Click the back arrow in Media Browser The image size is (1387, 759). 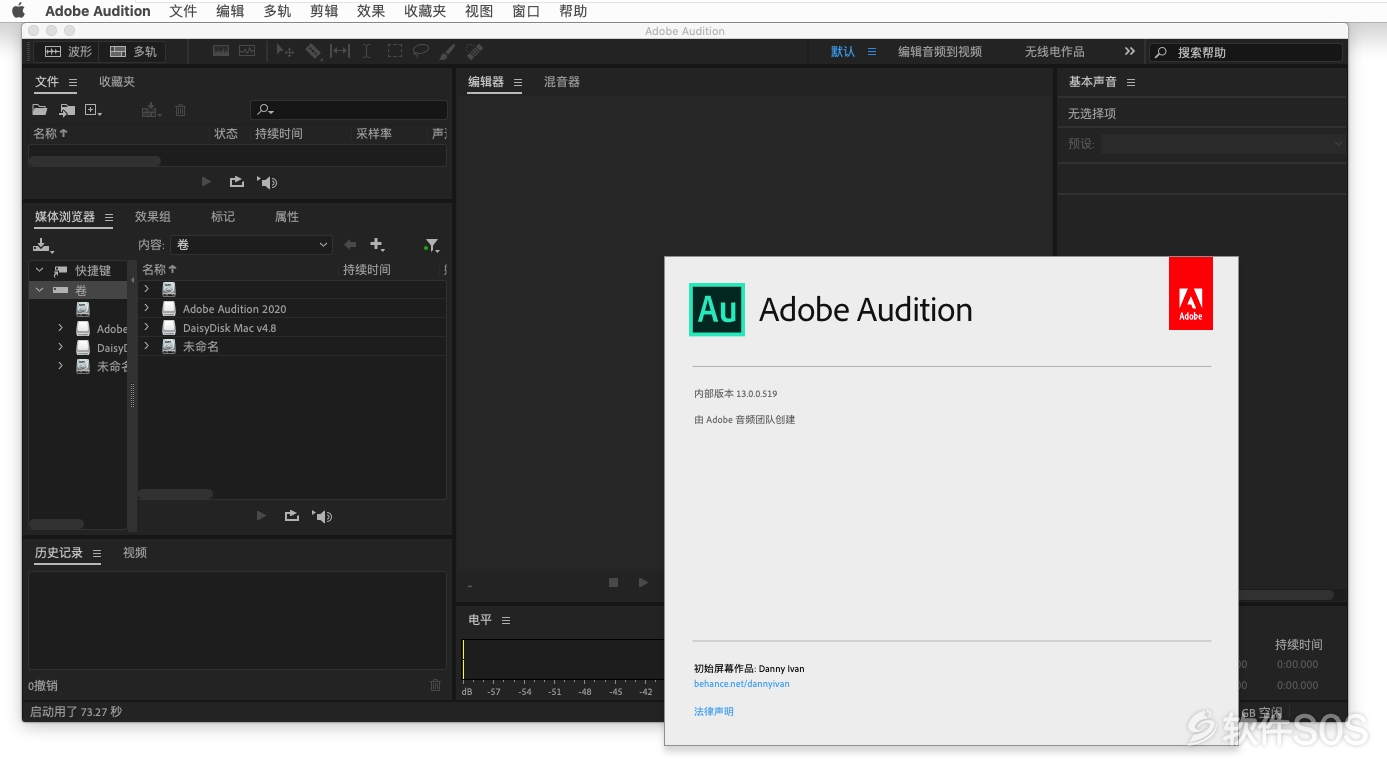[x=350, y=245]
